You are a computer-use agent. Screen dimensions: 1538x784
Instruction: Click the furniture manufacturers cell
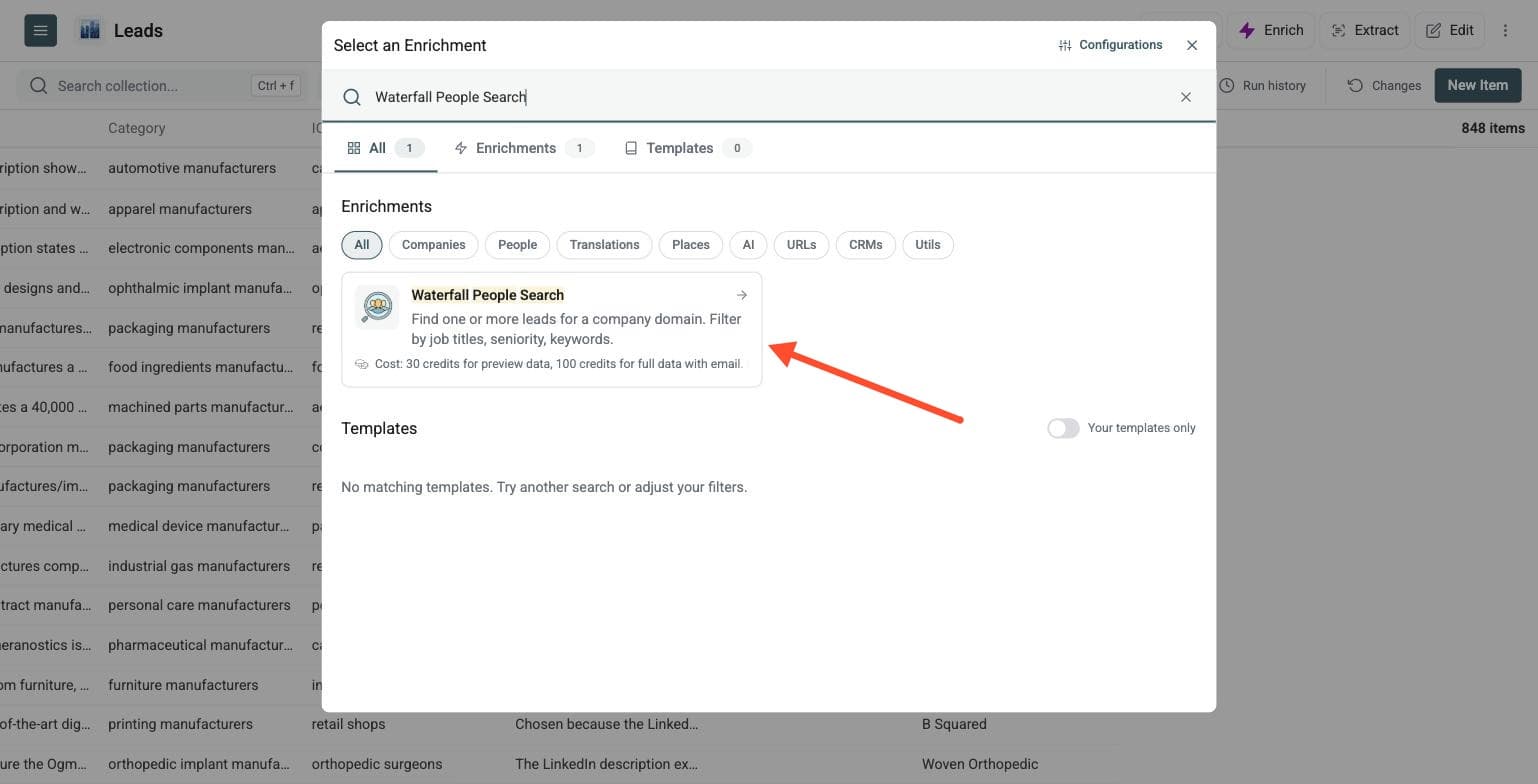click(x=183, y=685)
